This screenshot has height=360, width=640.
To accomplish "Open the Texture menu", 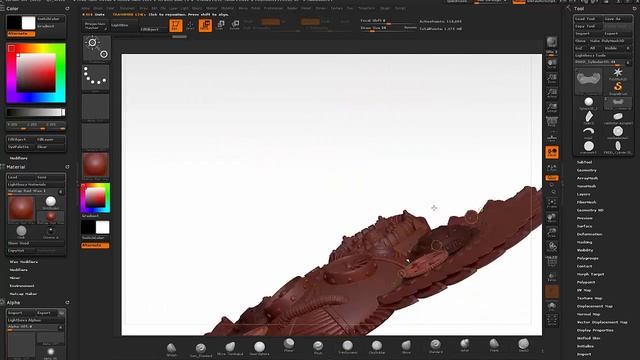I will pos(337,8).
